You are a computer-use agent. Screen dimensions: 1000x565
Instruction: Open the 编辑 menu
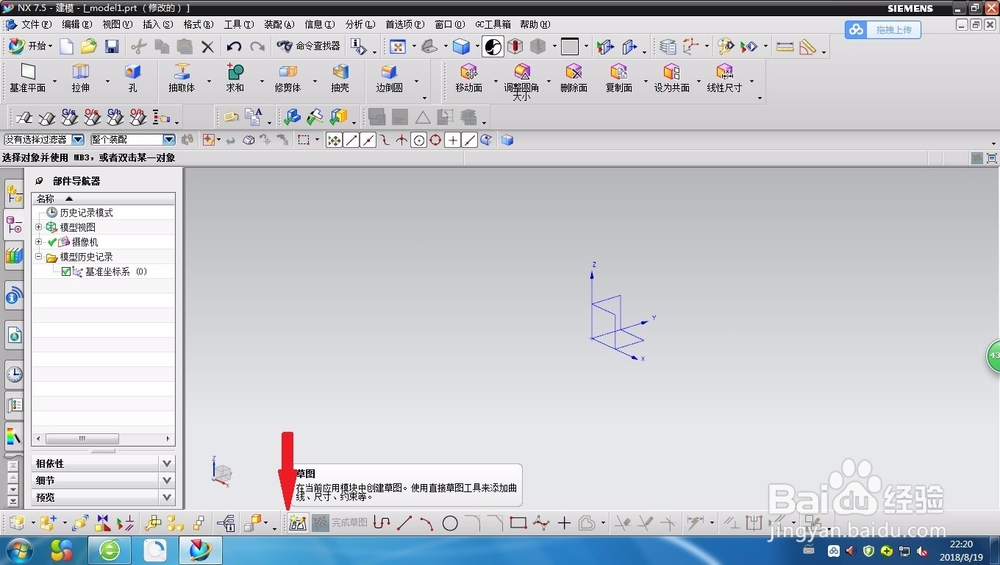pyautogui.click(x=77, y=24)
